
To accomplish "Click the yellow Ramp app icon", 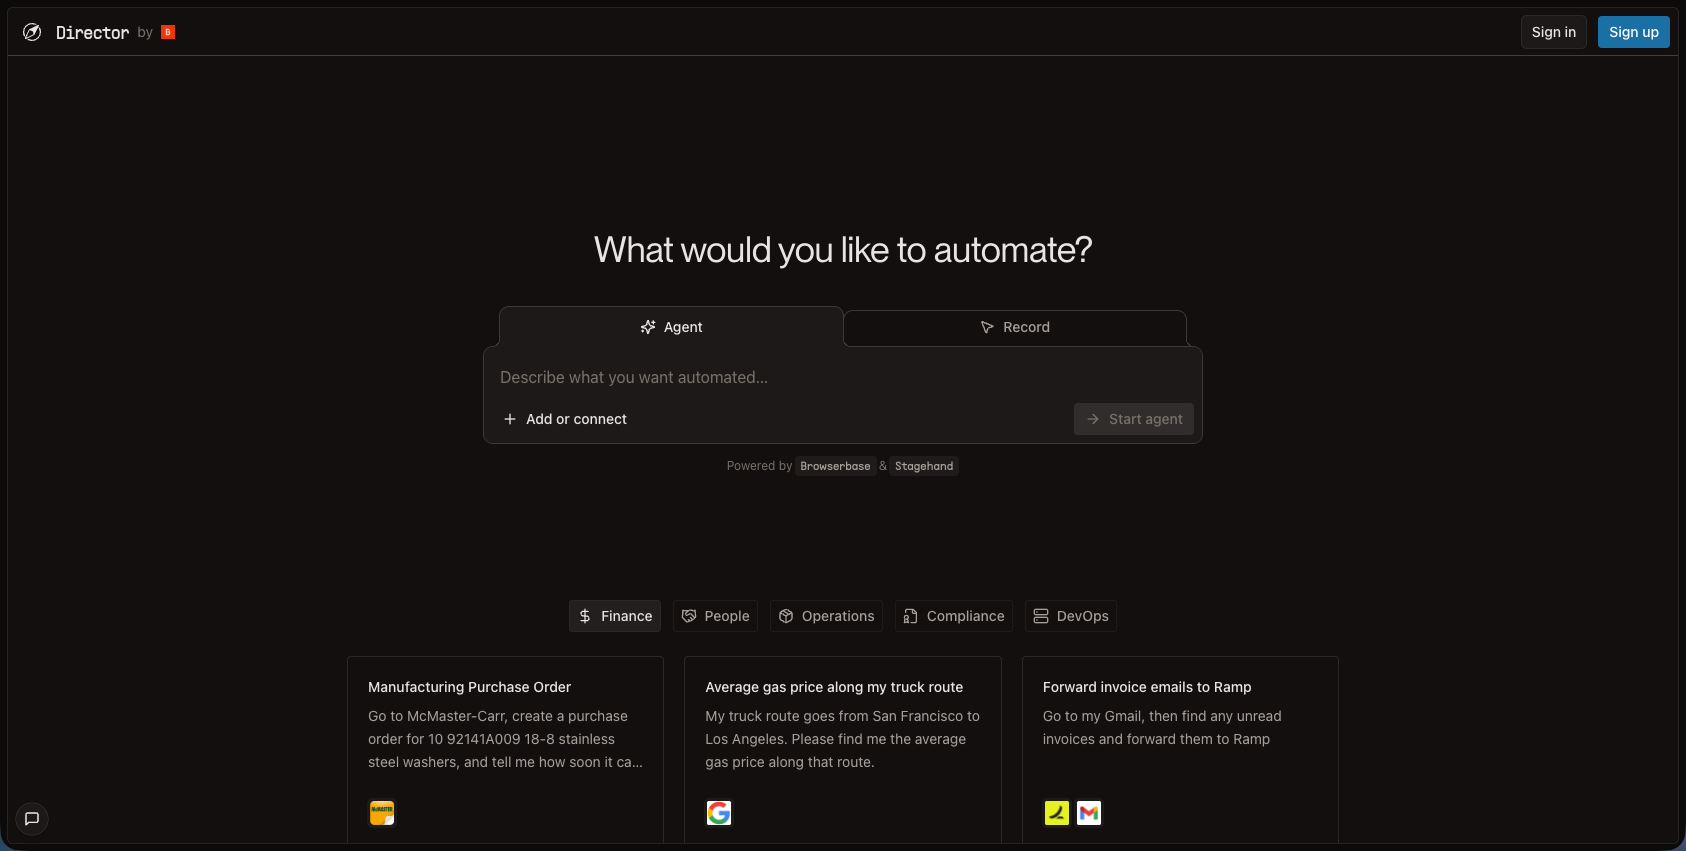I will (1056, 813).
